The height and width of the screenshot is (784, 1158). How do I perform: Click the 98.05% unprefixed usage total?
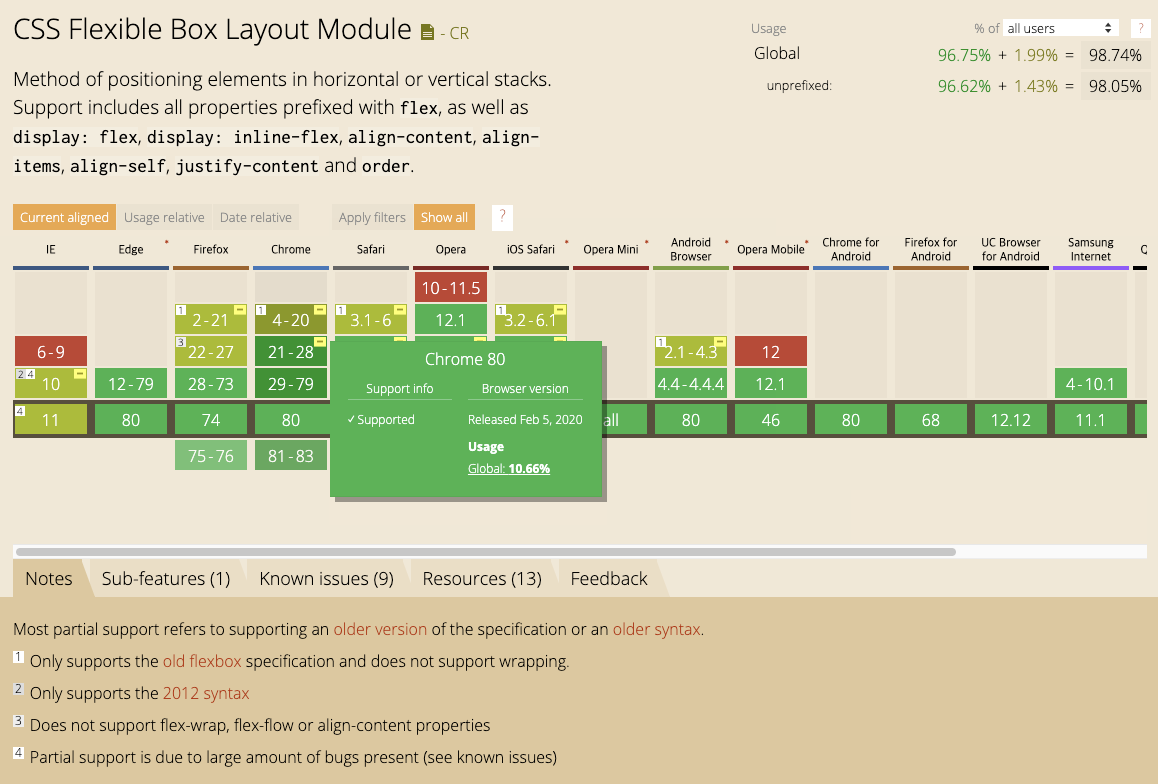1115,86
